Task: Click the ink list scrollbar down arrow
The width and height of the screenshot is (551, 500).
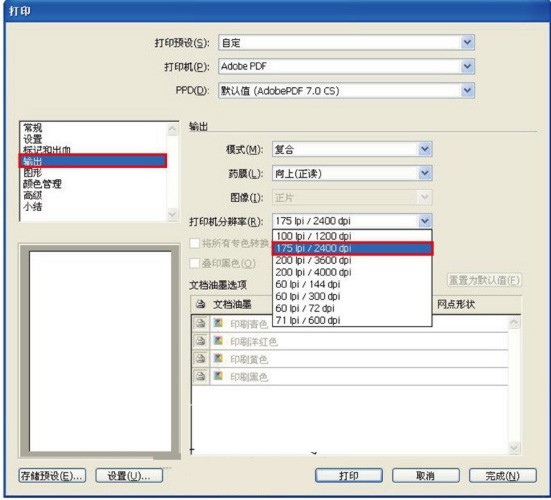Action: [514, 447]
